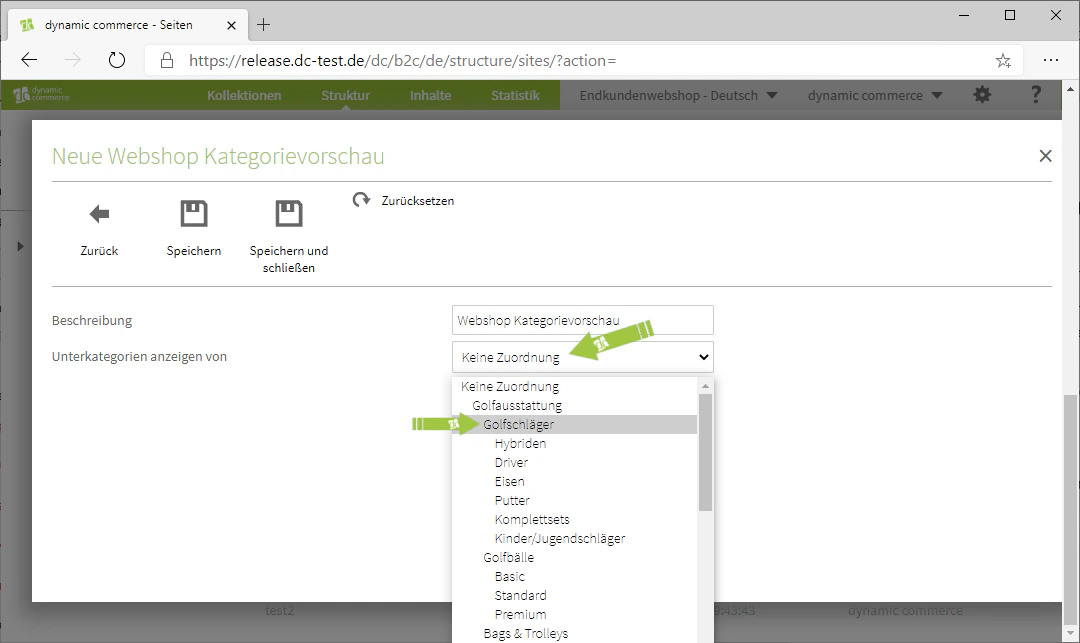Open the Inhalte menu
The height and width of the screenshot is (643, 1080).
[430, 95]
